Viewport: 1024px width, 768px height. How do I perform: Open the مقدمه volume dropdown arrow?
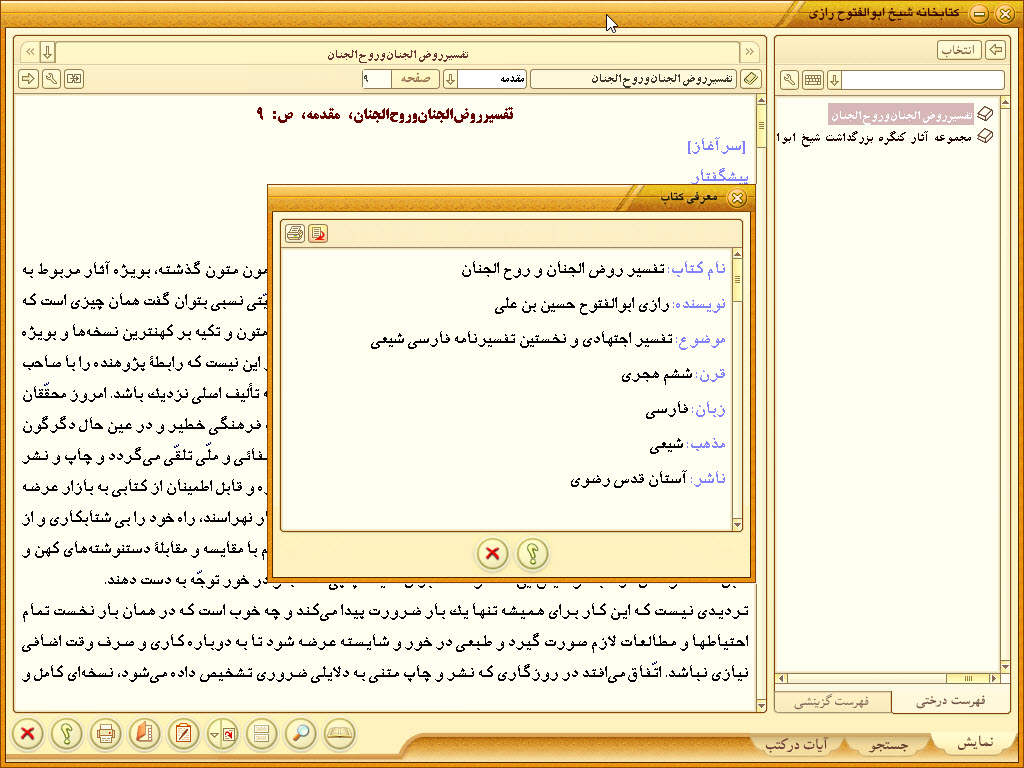click(450, 79)
